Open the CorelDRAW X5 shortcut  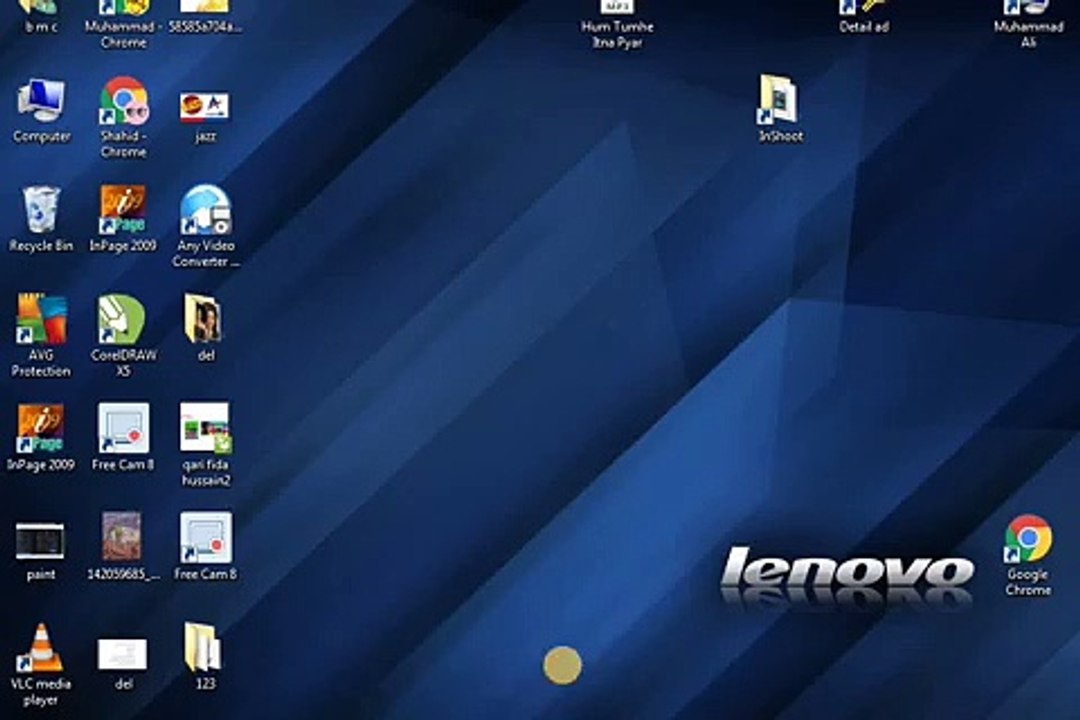[123, 336]
